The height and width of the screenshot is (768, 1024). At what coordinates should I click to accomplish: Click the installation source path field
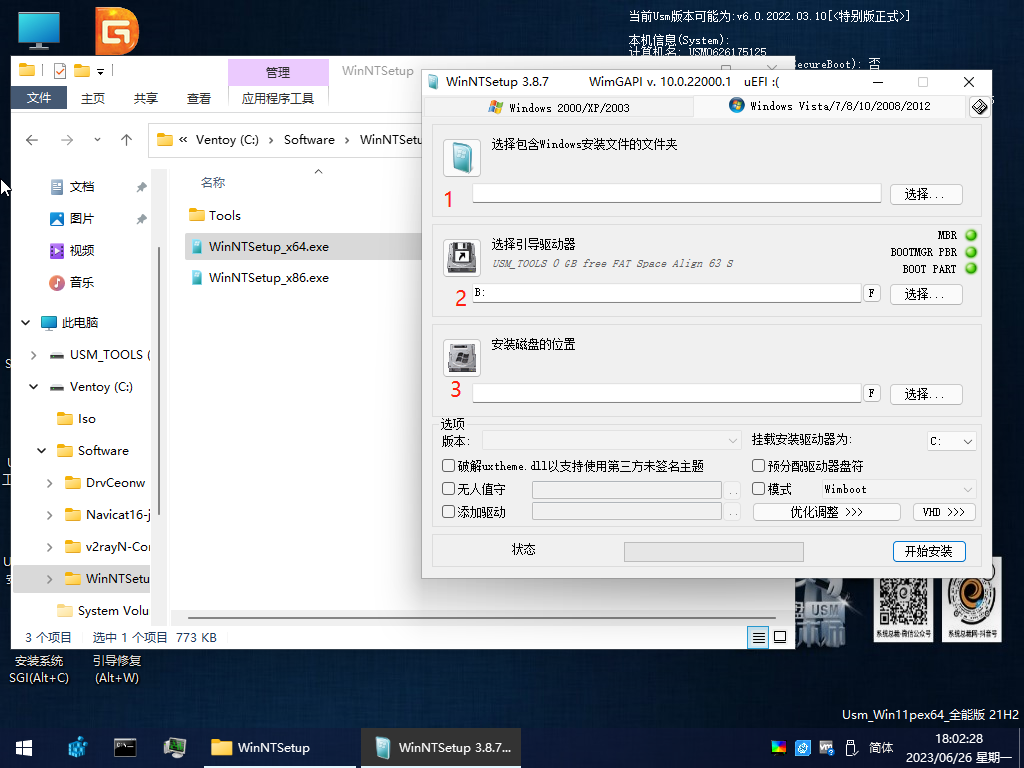677,193
